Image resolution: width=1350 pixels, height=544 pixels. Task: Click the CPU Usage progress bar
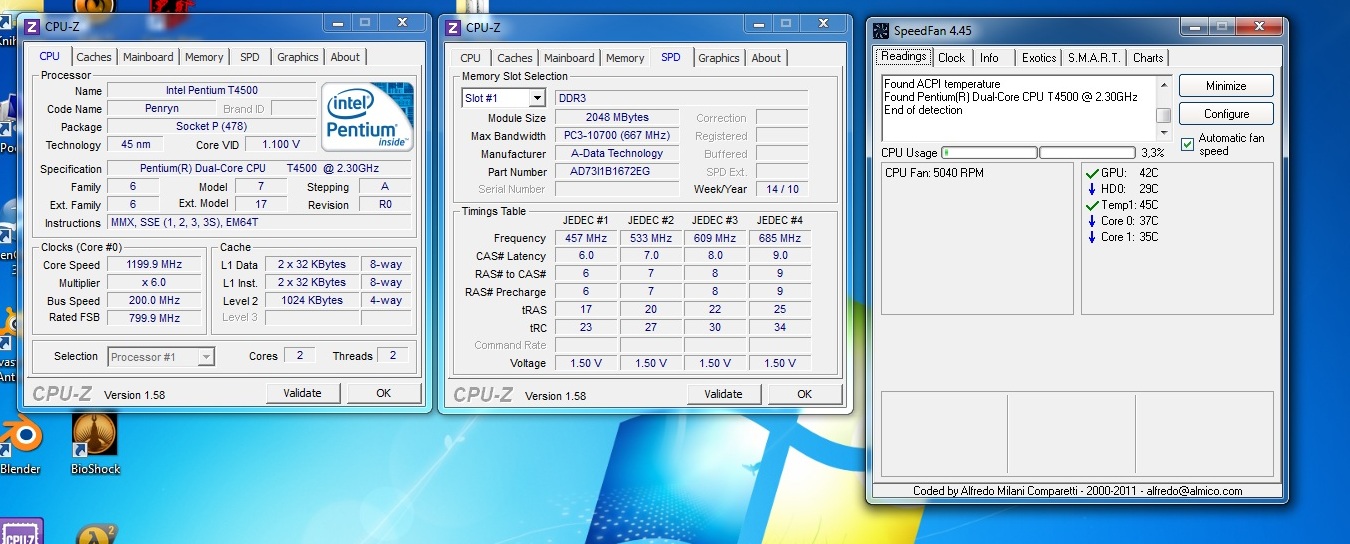pos(989,153)
